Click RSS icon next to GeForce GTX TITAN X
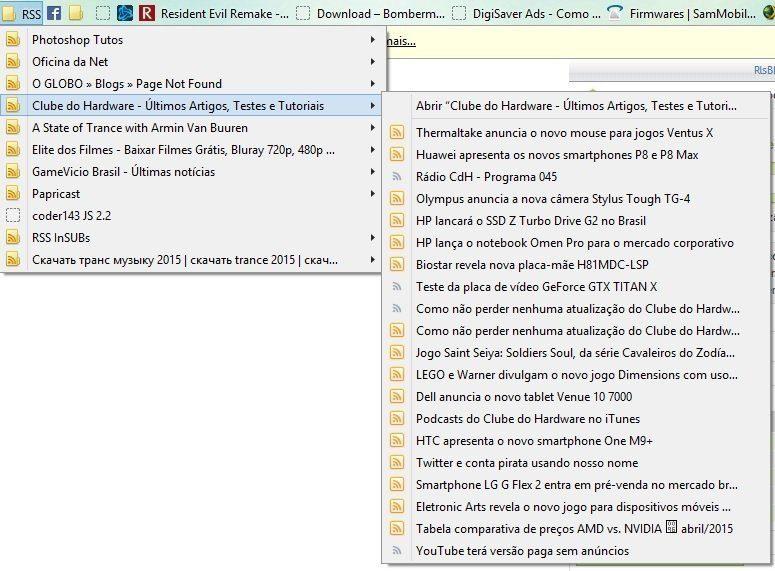775x571 pixels. click(x=397, y=287)
